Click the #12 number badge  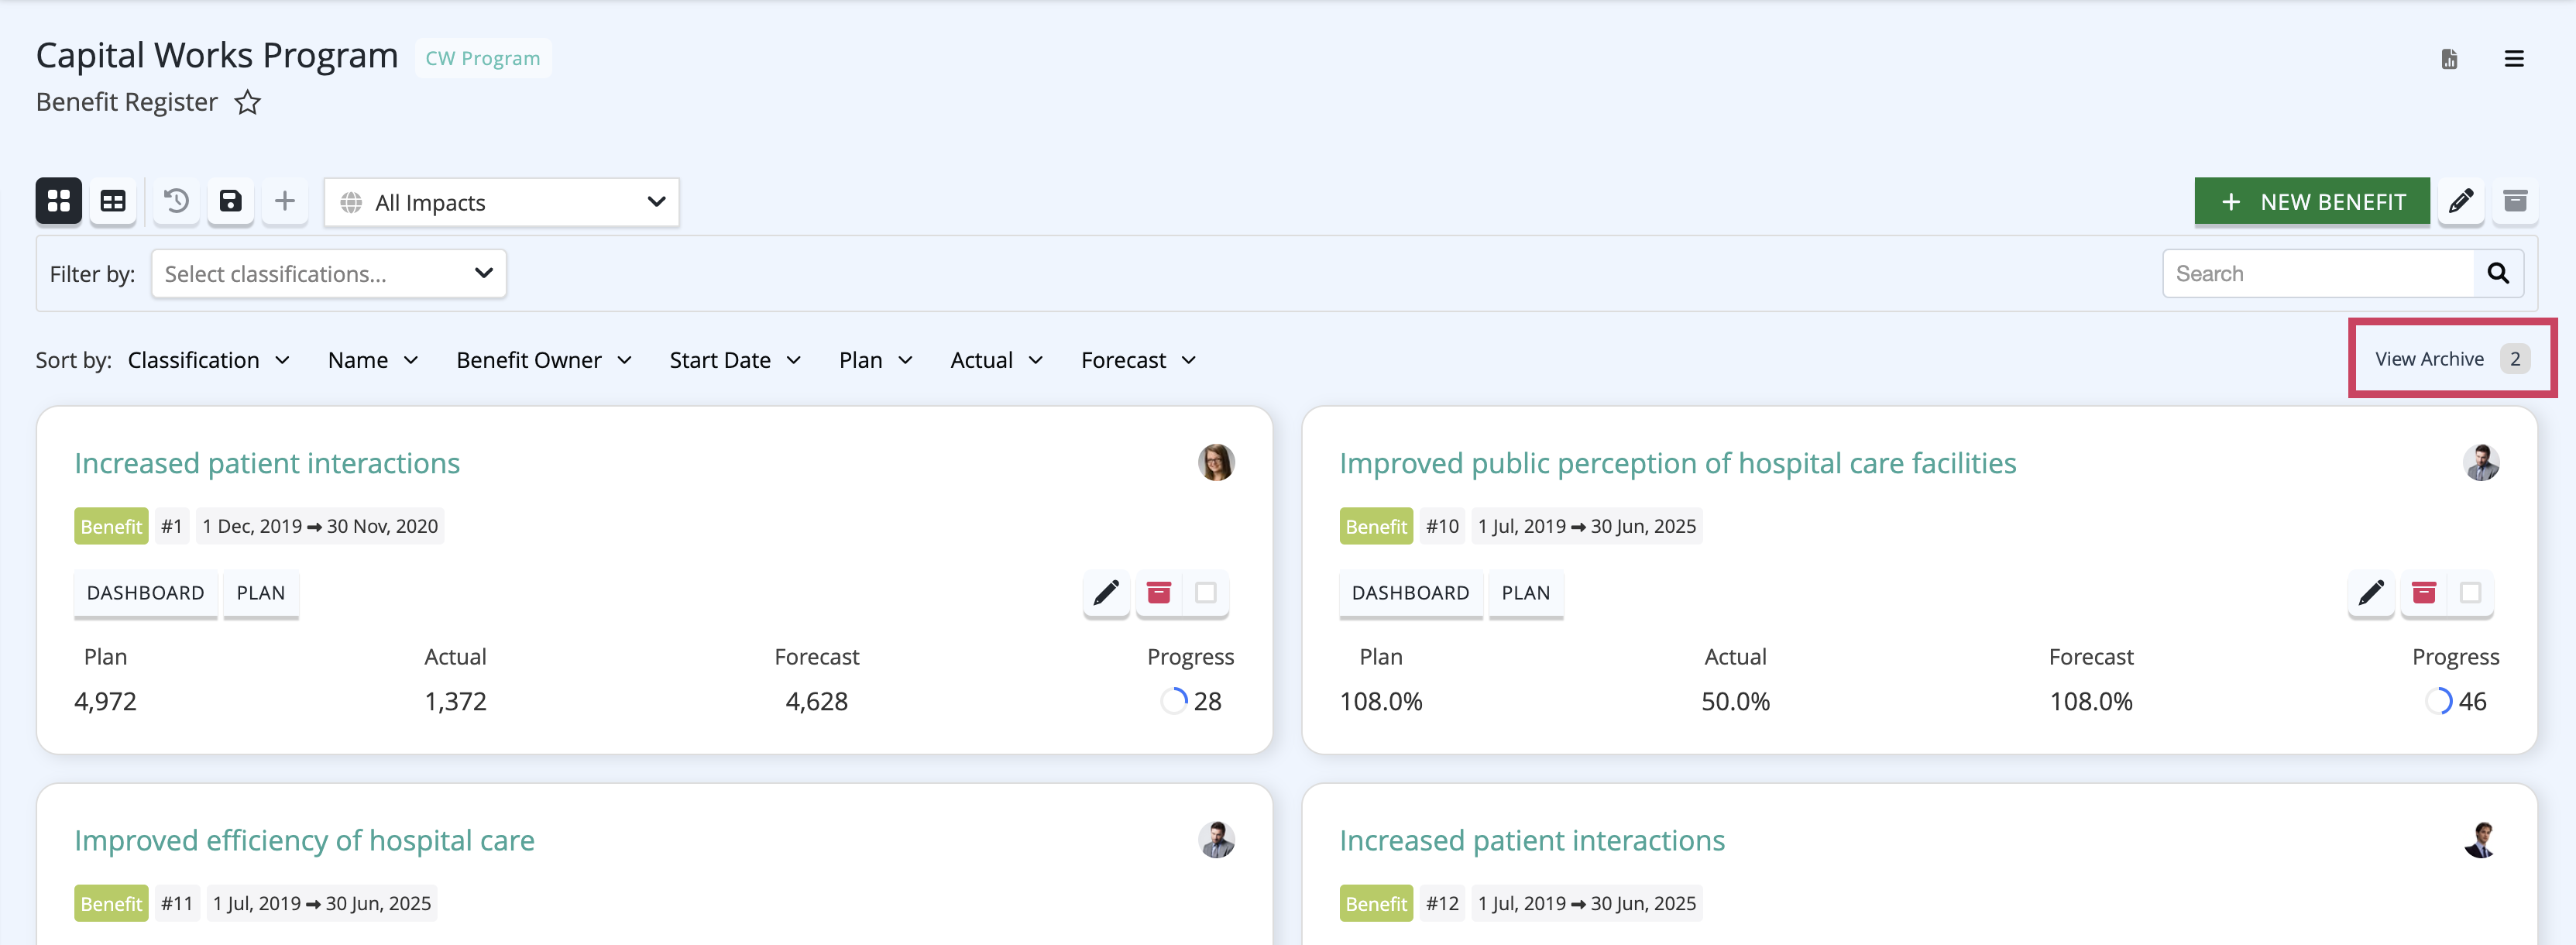pyautogui.click(x=1442, y=903)
